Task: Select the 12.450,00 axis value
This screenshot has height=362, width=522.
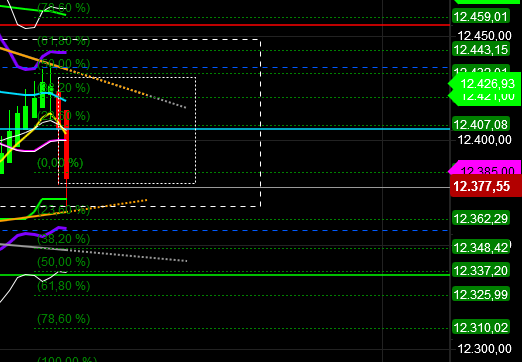Action: pyautogui.click(x=484, y=36)
